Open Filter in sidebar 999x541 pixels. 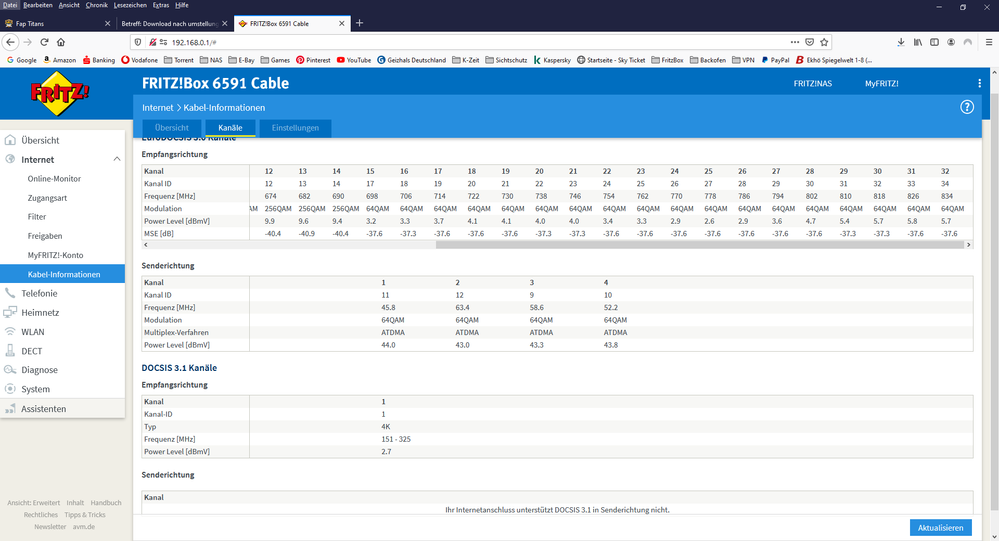(37, 217)
